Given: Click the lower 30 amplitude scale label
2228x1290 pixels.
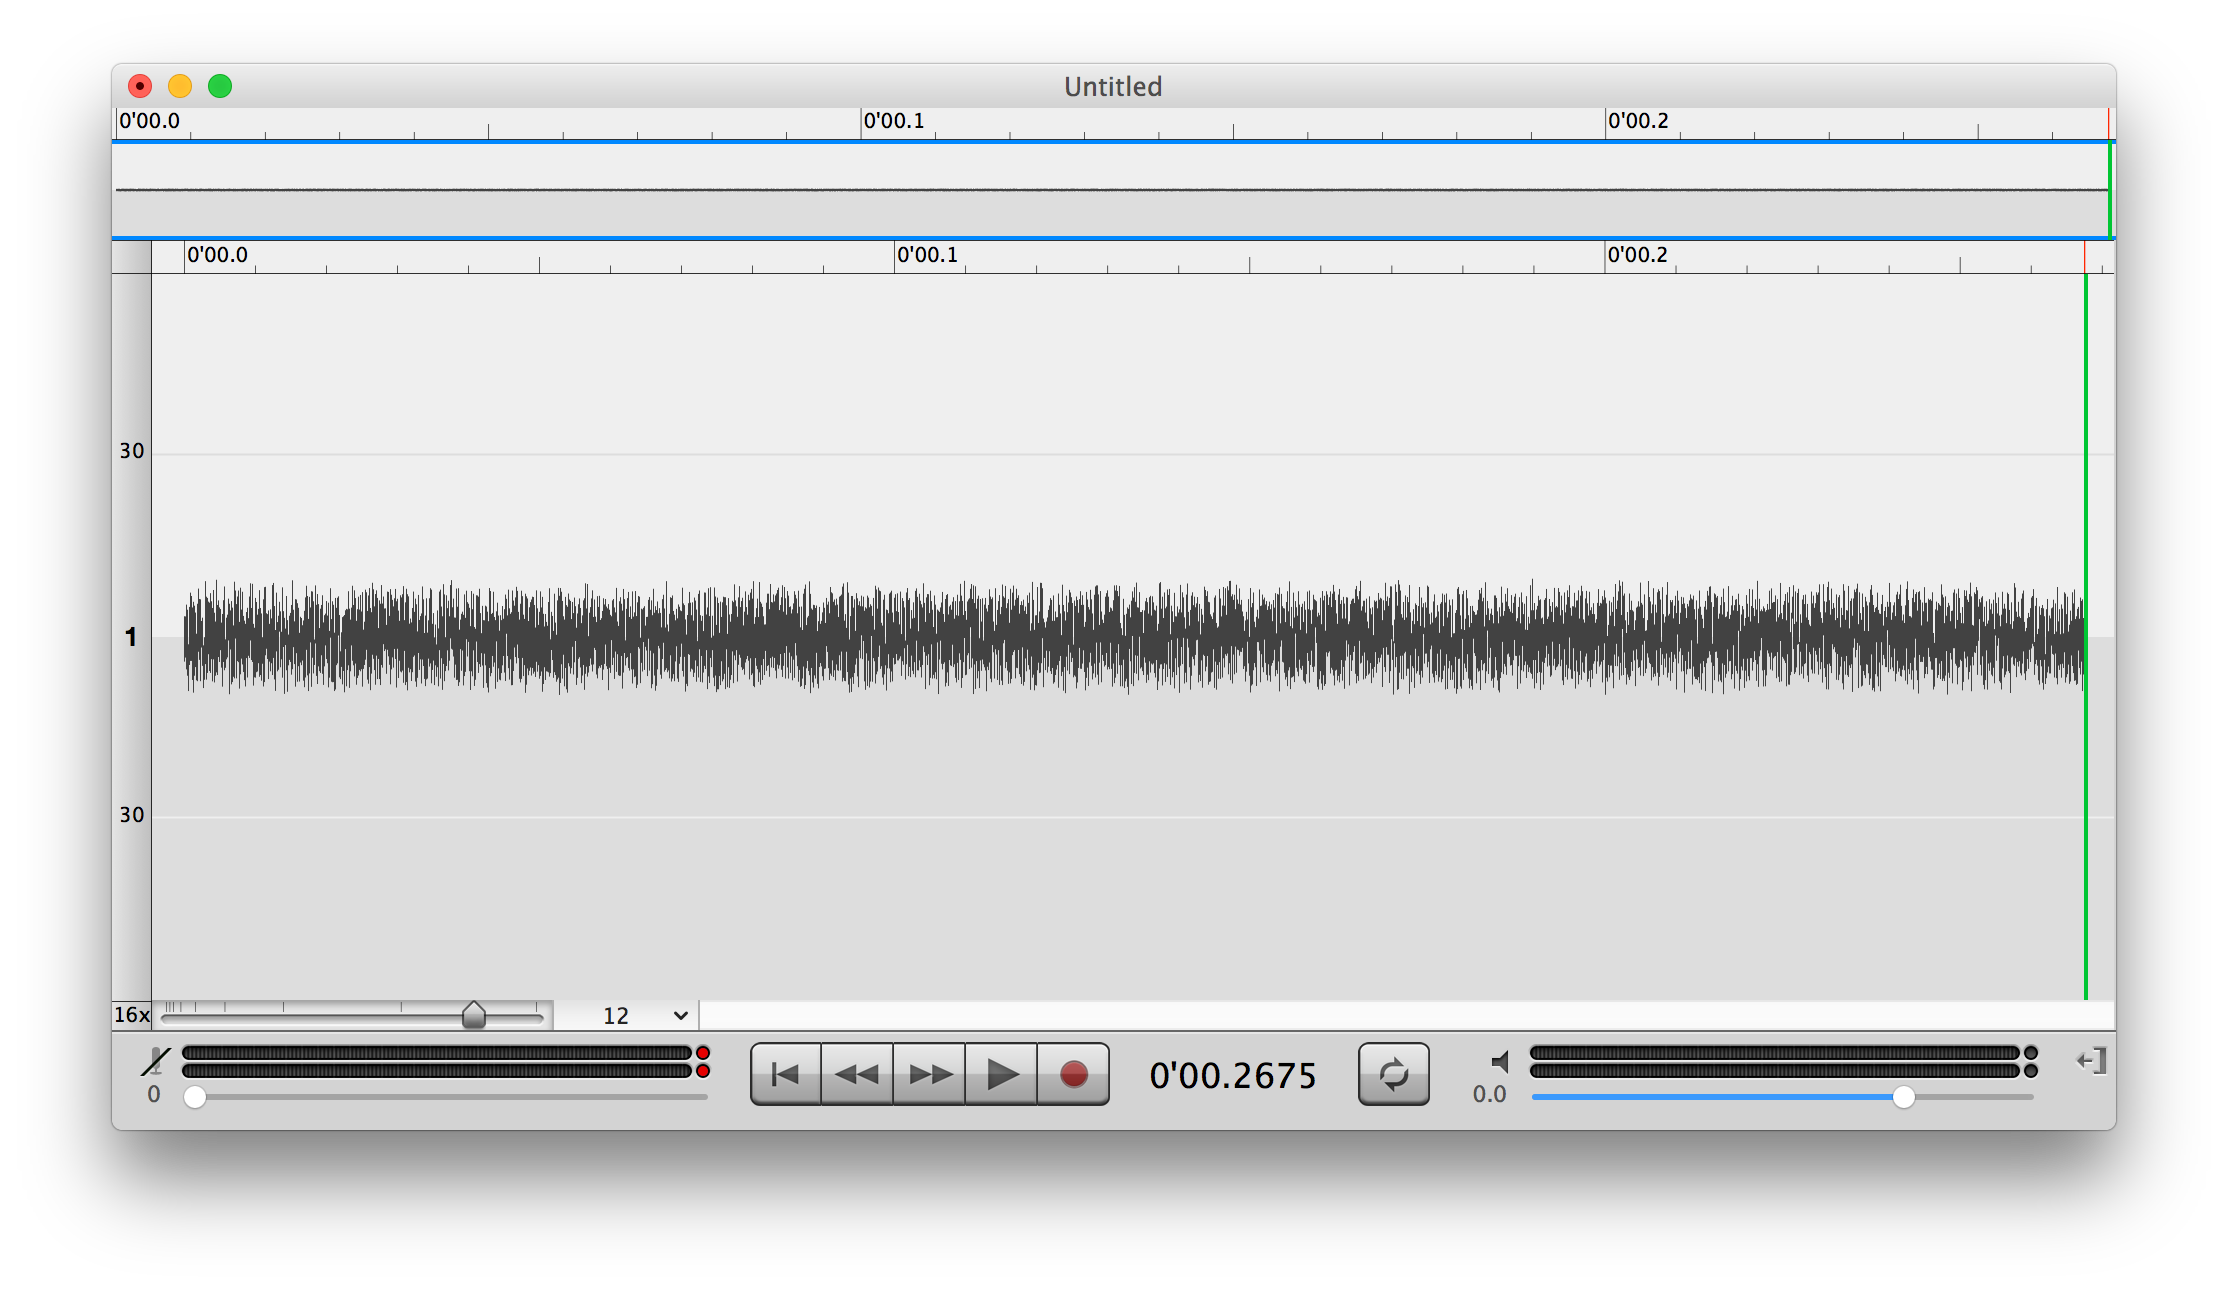Looking at the screenshot, I should click(x=132, y=815).
